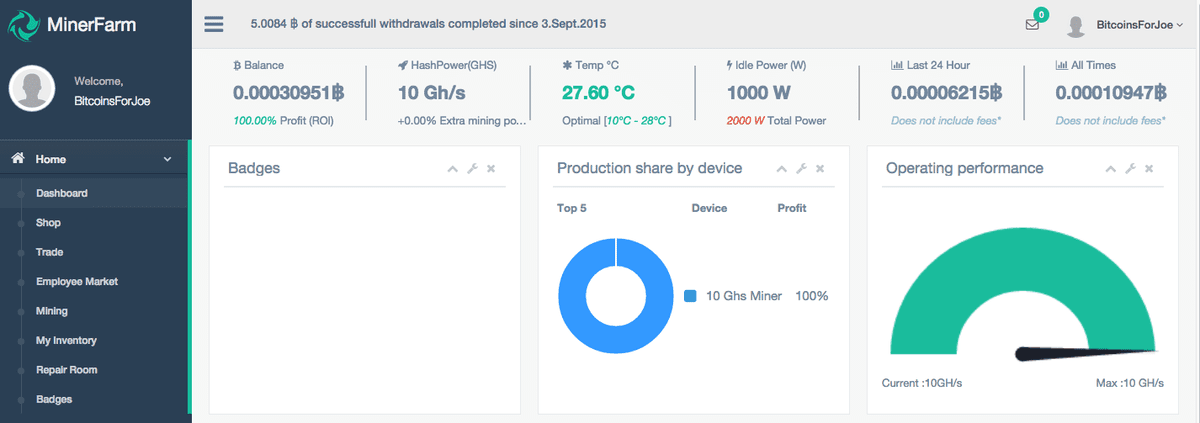Collapse the Operating performance panel

1111,169
